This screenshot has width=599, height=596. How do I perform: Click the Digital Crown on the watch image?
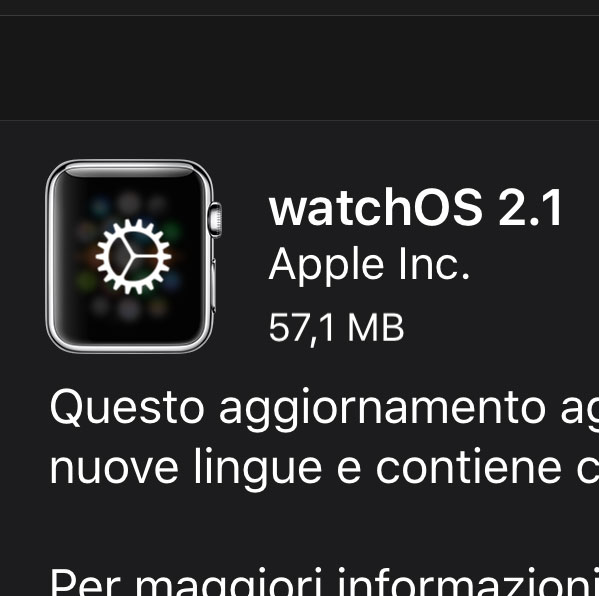point(215,220)
